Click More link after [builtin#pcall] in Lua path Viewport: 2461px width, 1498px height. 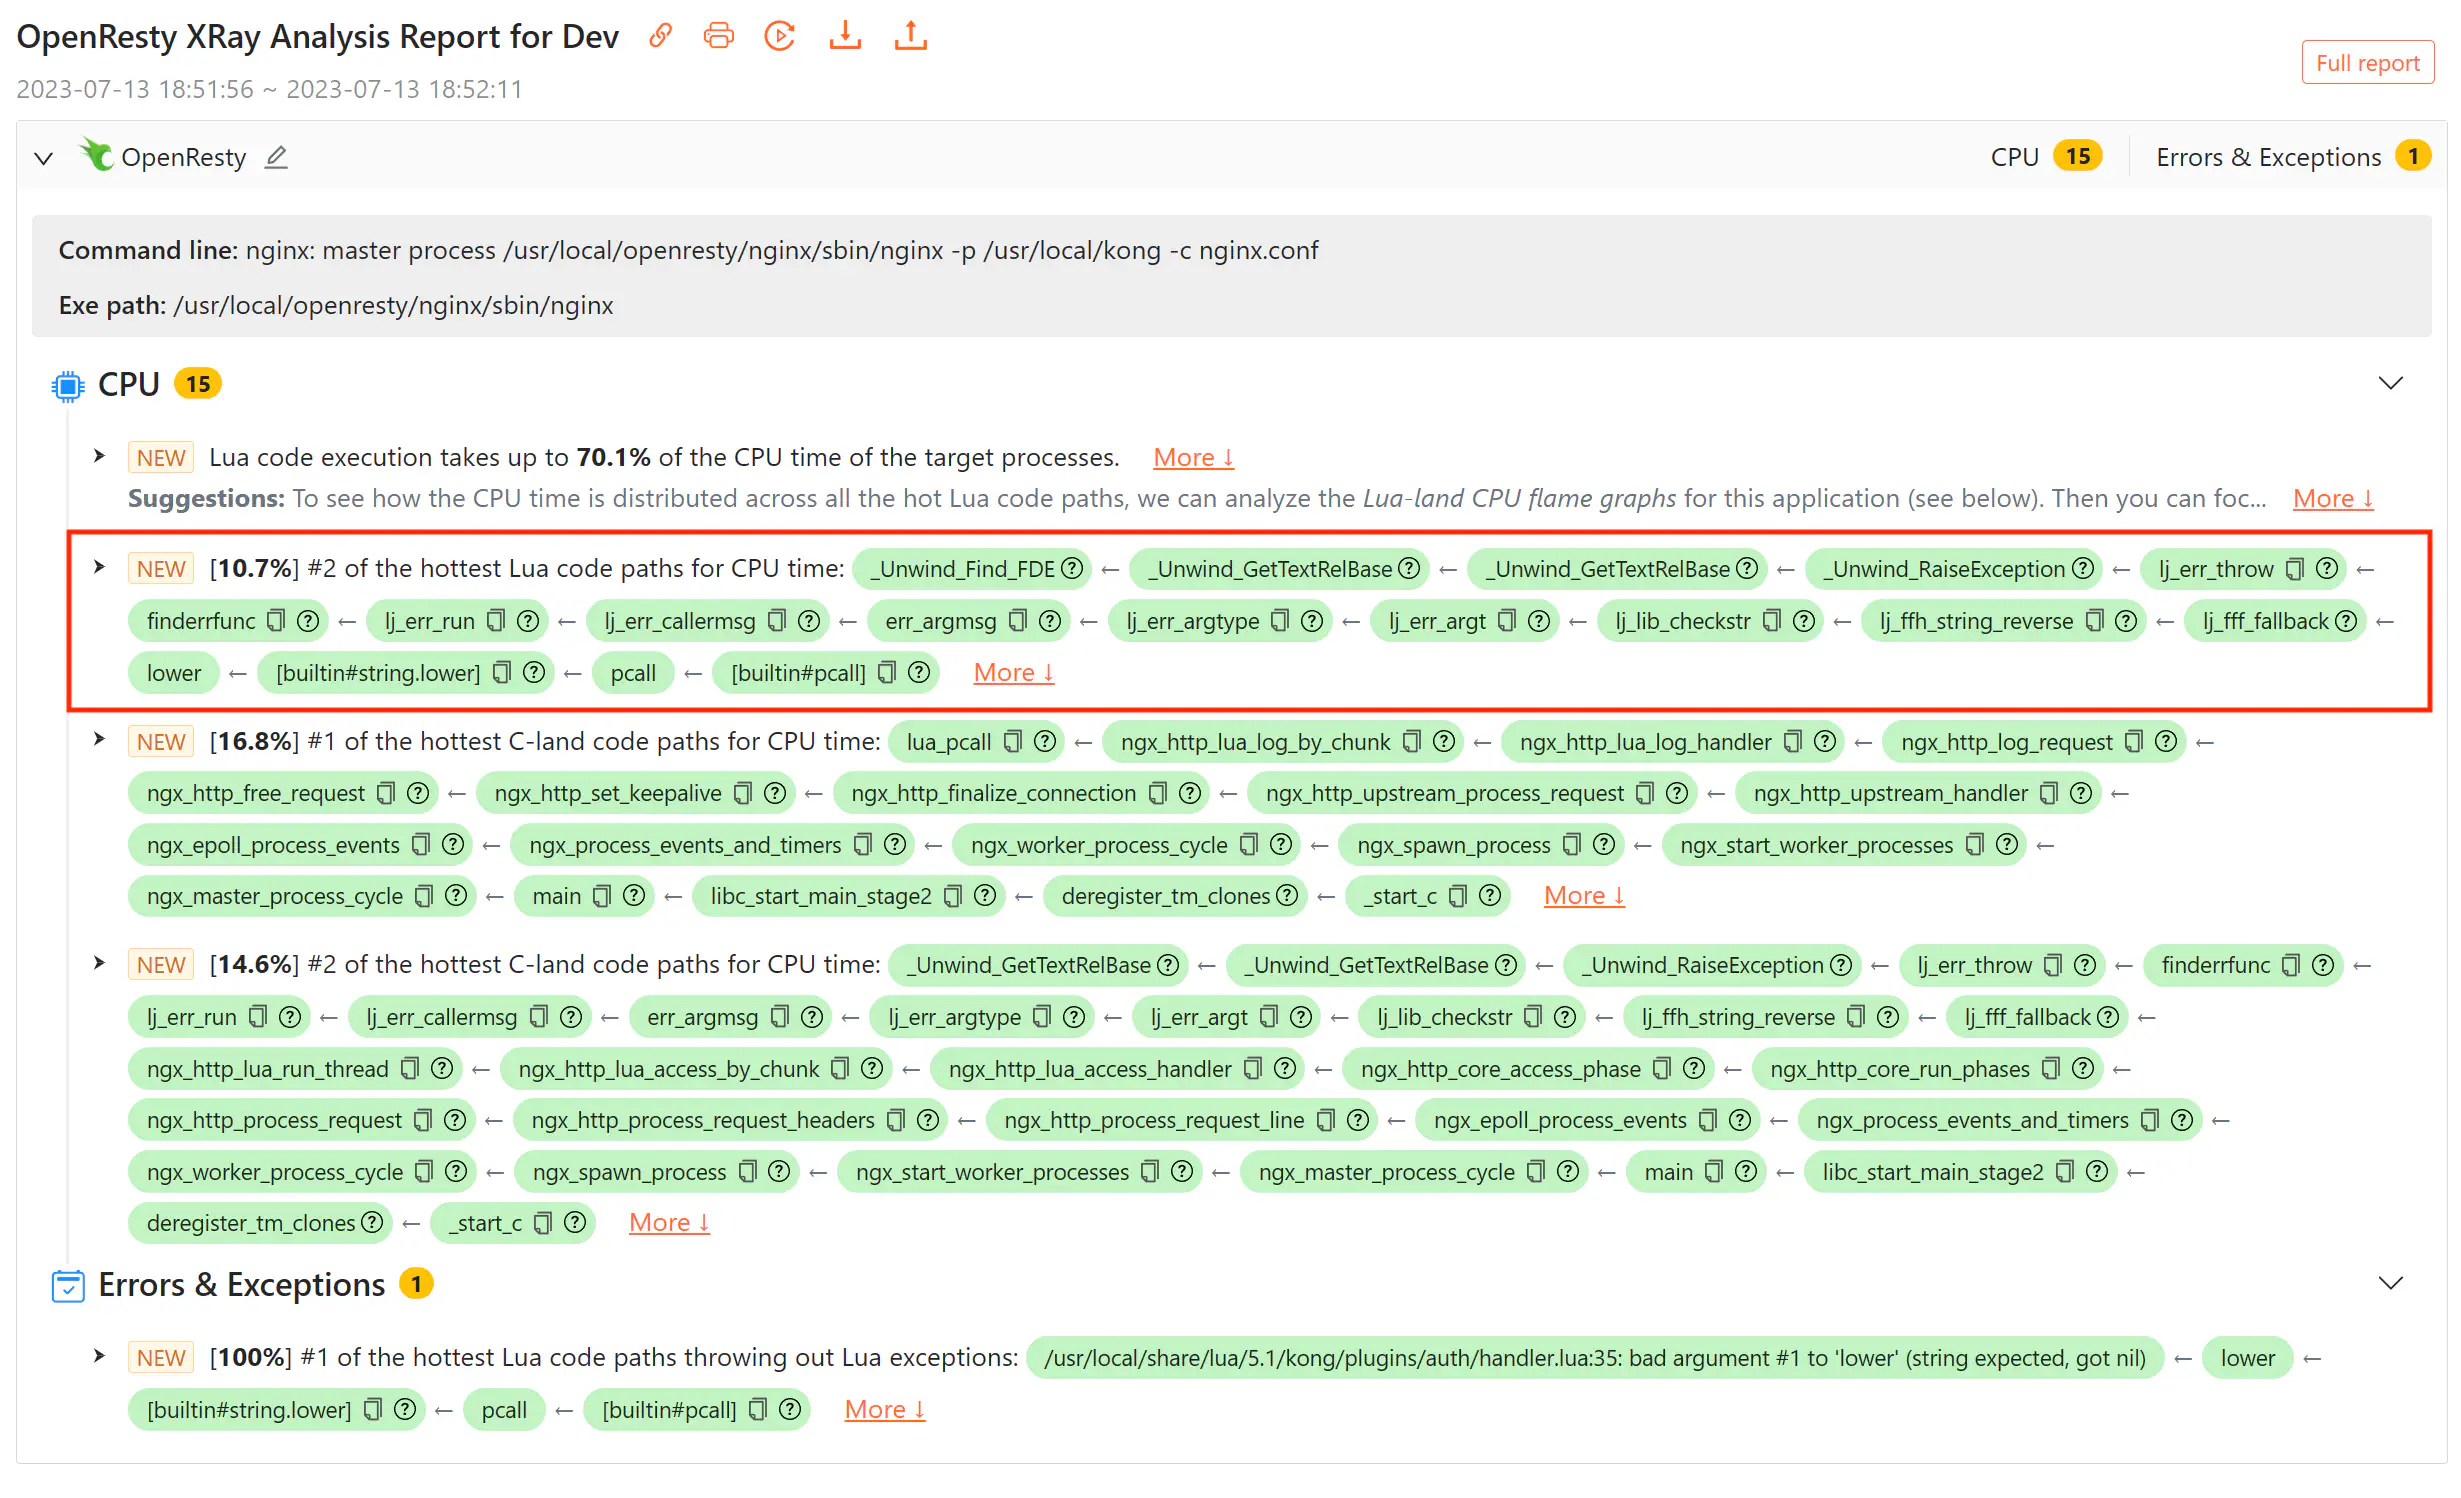1013,673
